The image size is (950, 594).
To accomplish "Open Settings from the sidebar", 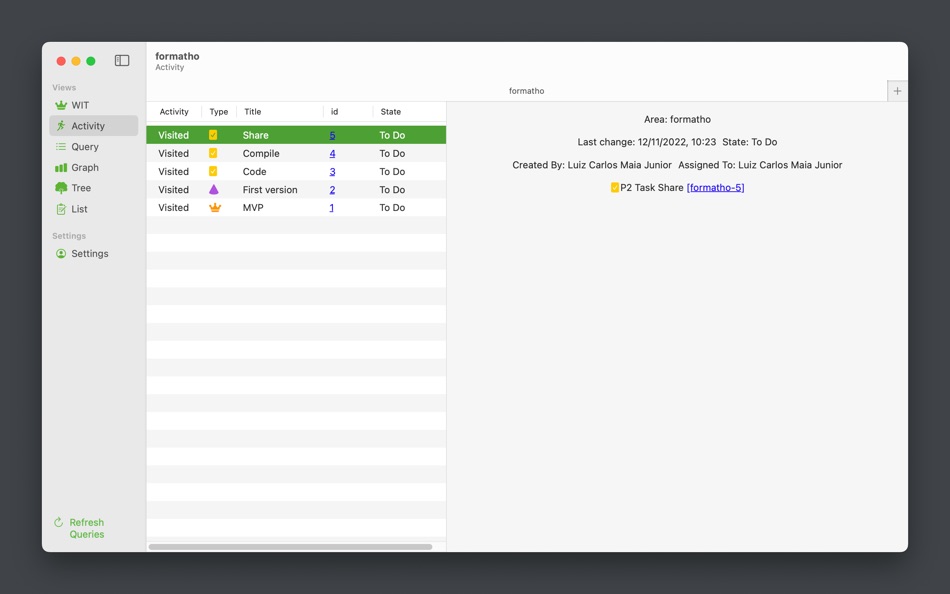I will pyautogui.click(x=93, y=254).
